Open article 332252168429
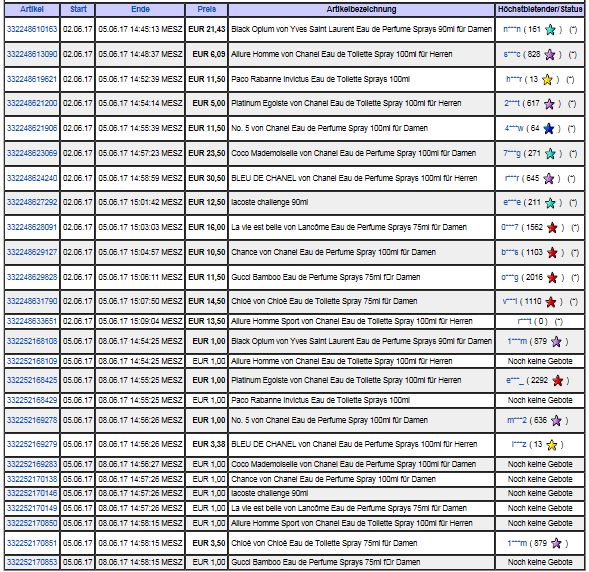589x572 pixels. point(32,400)
